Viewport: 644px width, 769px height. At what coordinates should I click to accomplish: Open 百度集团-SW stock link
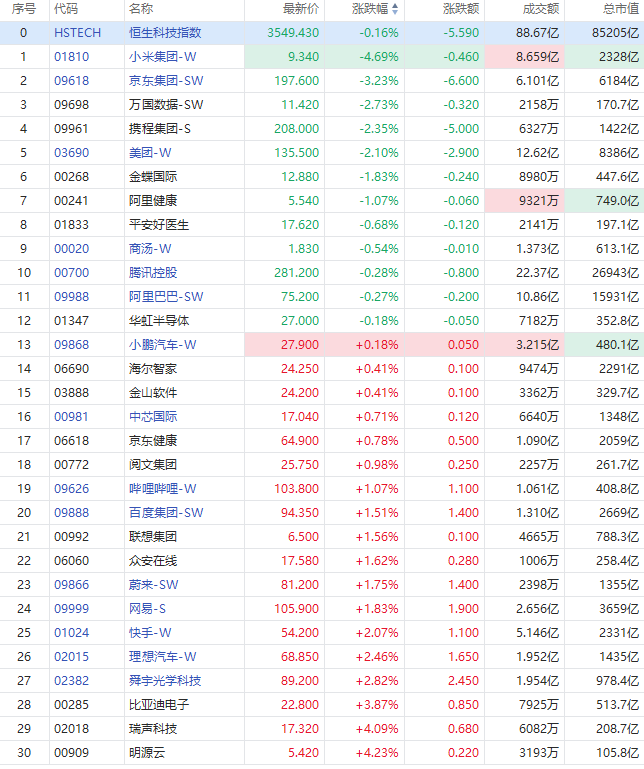166,513
